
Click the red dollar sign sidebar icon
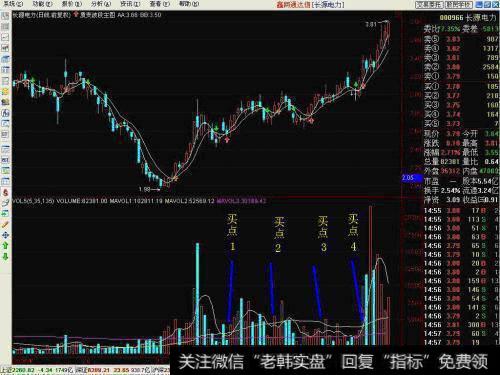coord(5,192)
